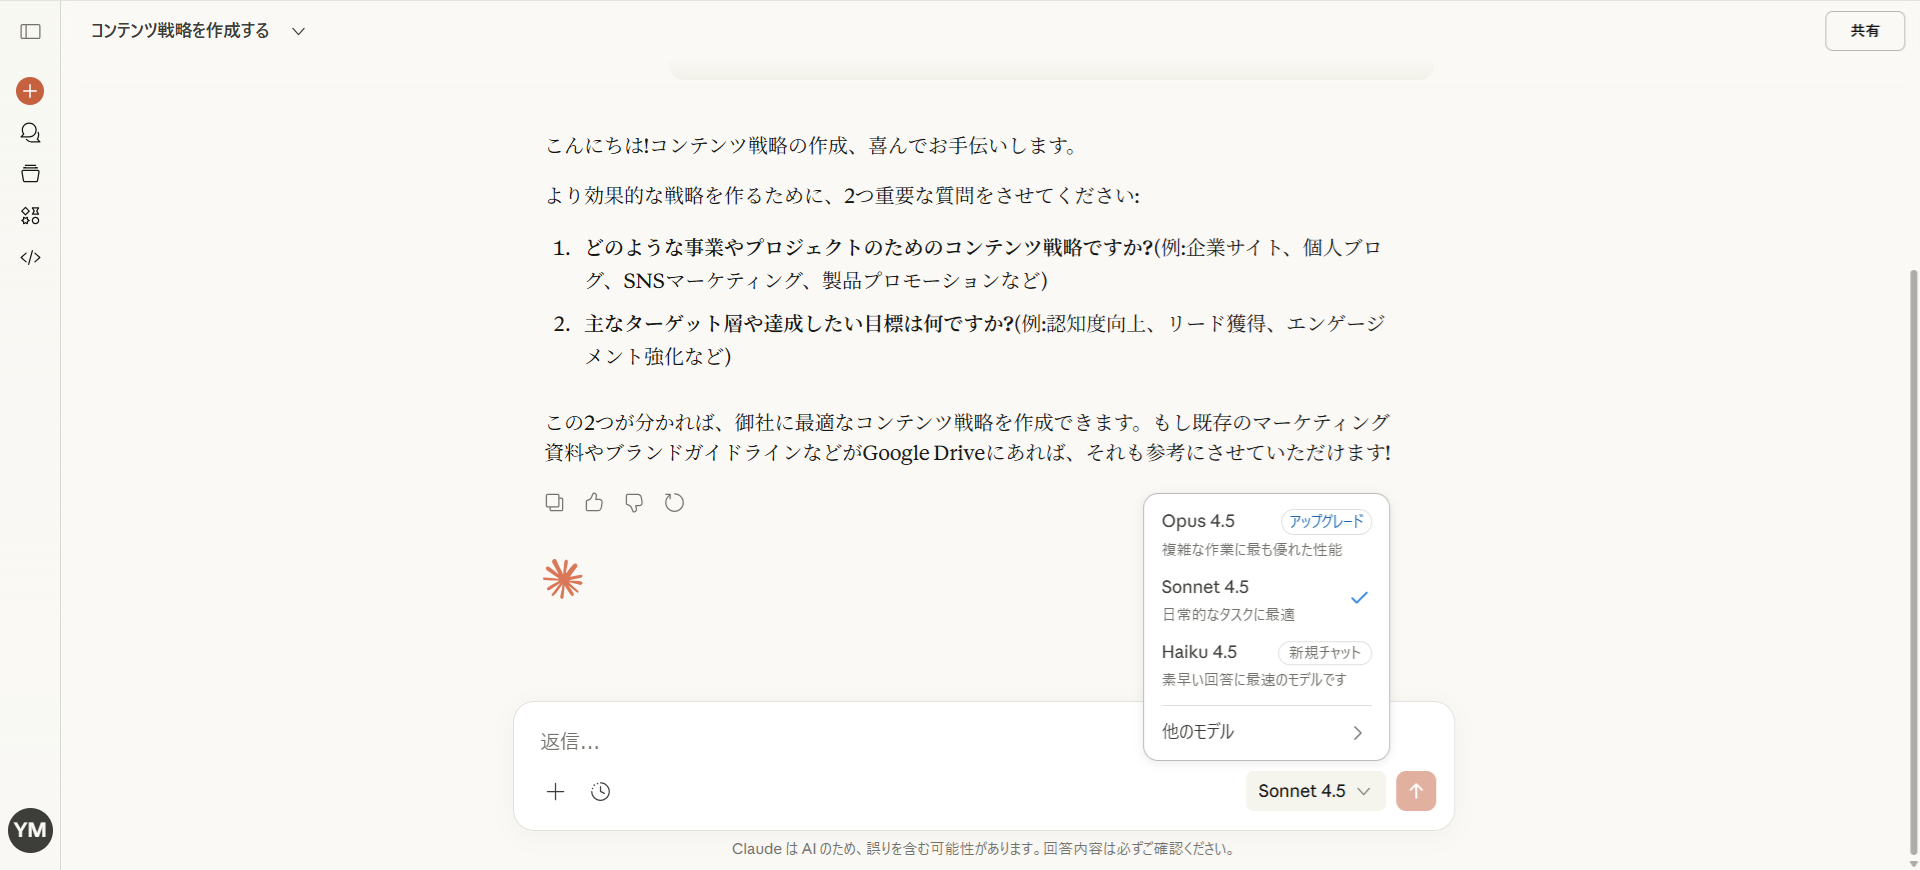Click the 共有 share button
The image size is (1920, 870).
point(1864,31)
